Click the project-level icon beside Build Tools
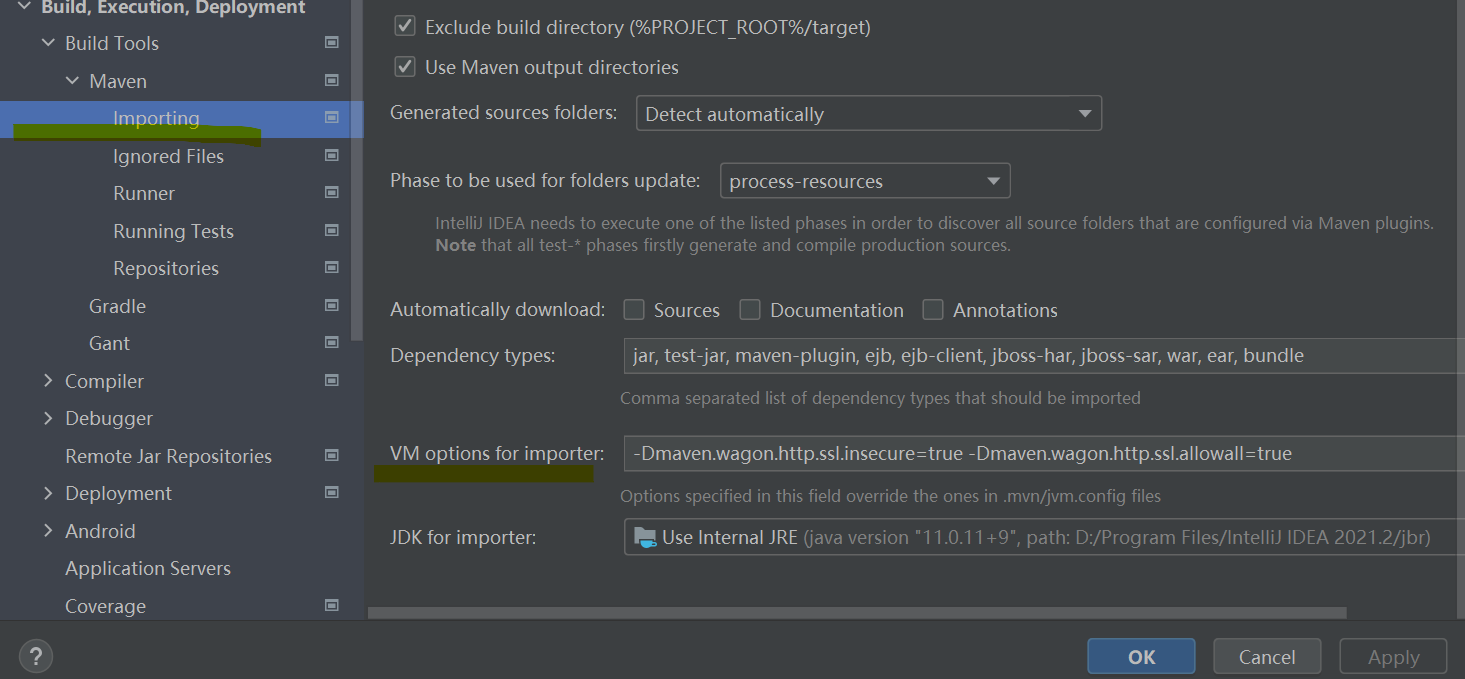The image size is (1465, 679). click(332, 43)
